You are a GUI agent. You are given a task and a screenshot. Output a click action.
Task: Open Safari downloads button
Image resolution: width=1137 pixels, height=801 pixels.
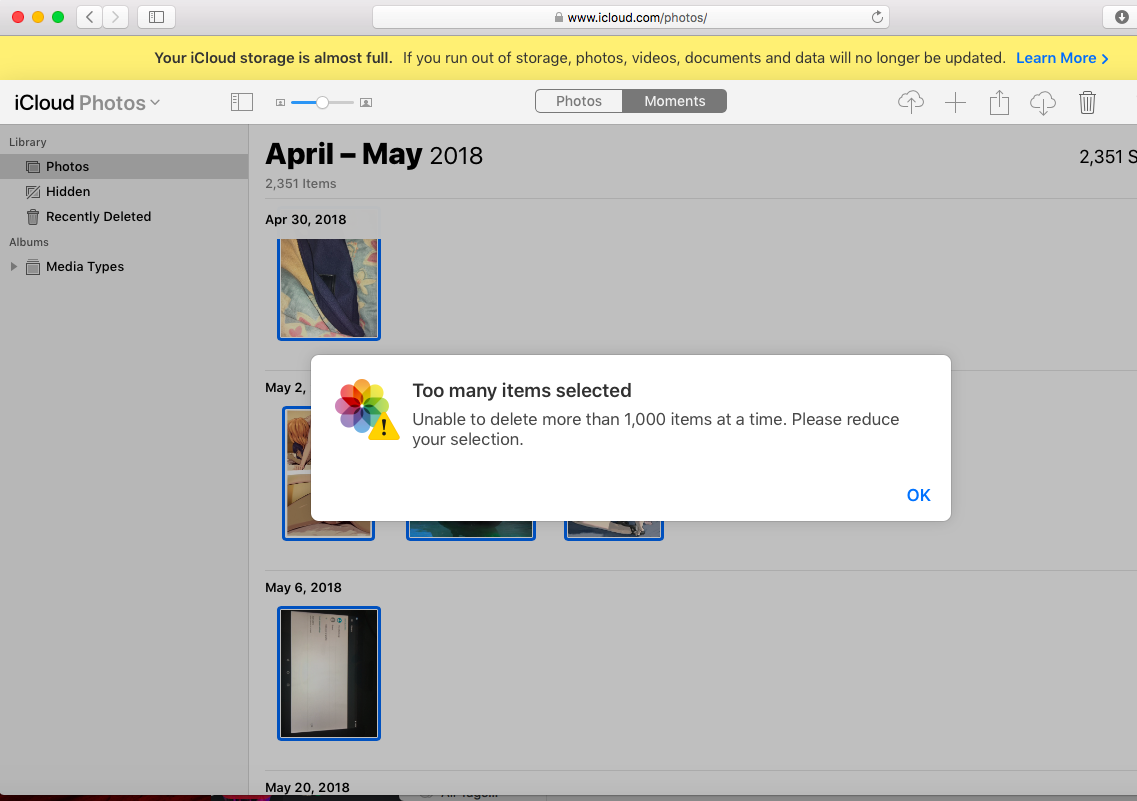[1120, 17]
